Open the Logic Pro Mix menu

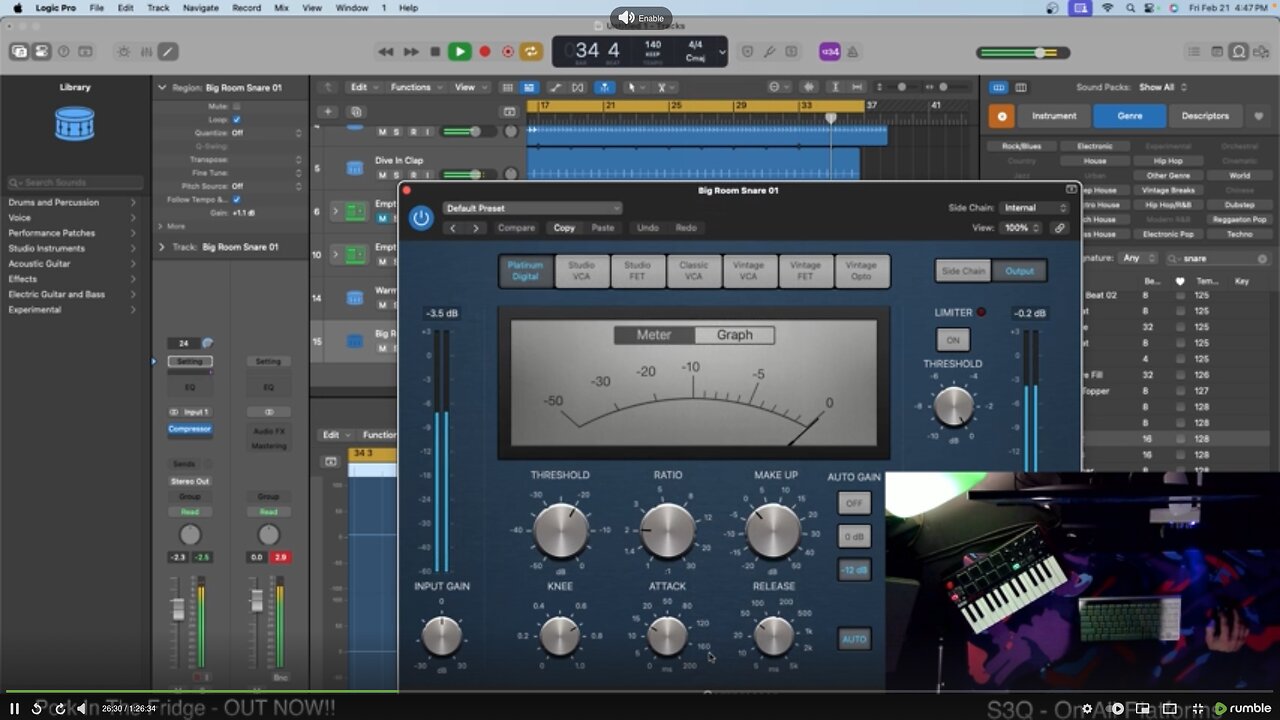pyautogui.click(x=282, y=7)
